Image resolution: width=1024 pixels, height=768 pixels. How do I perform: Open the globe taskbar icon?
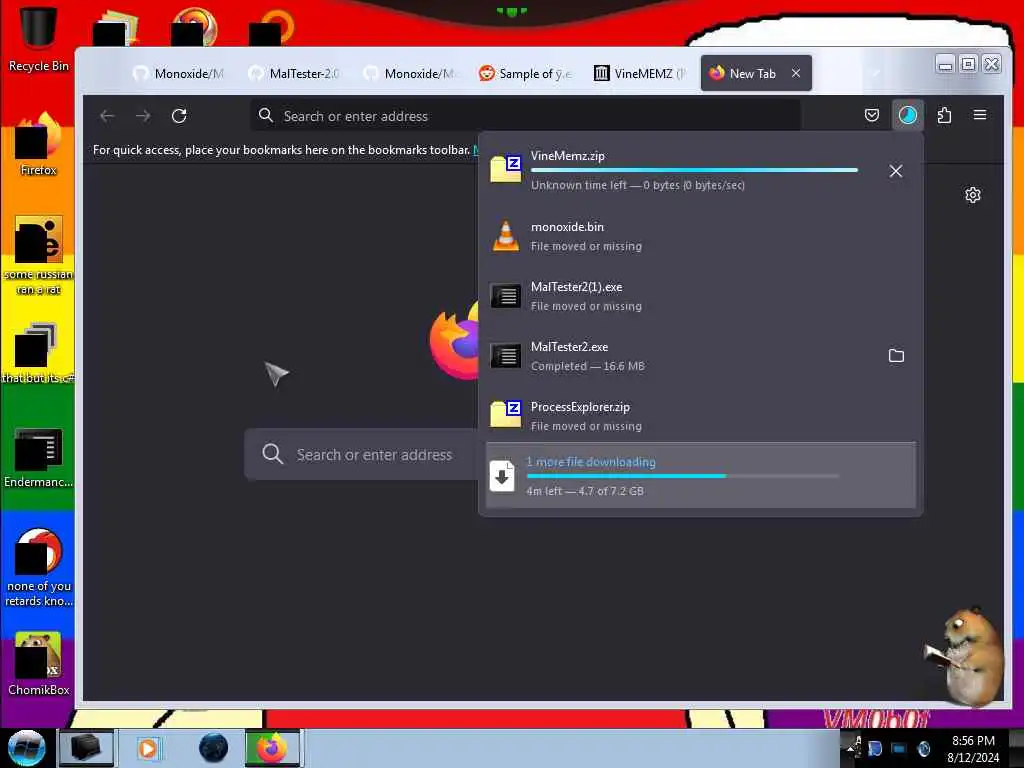(214, 748)
